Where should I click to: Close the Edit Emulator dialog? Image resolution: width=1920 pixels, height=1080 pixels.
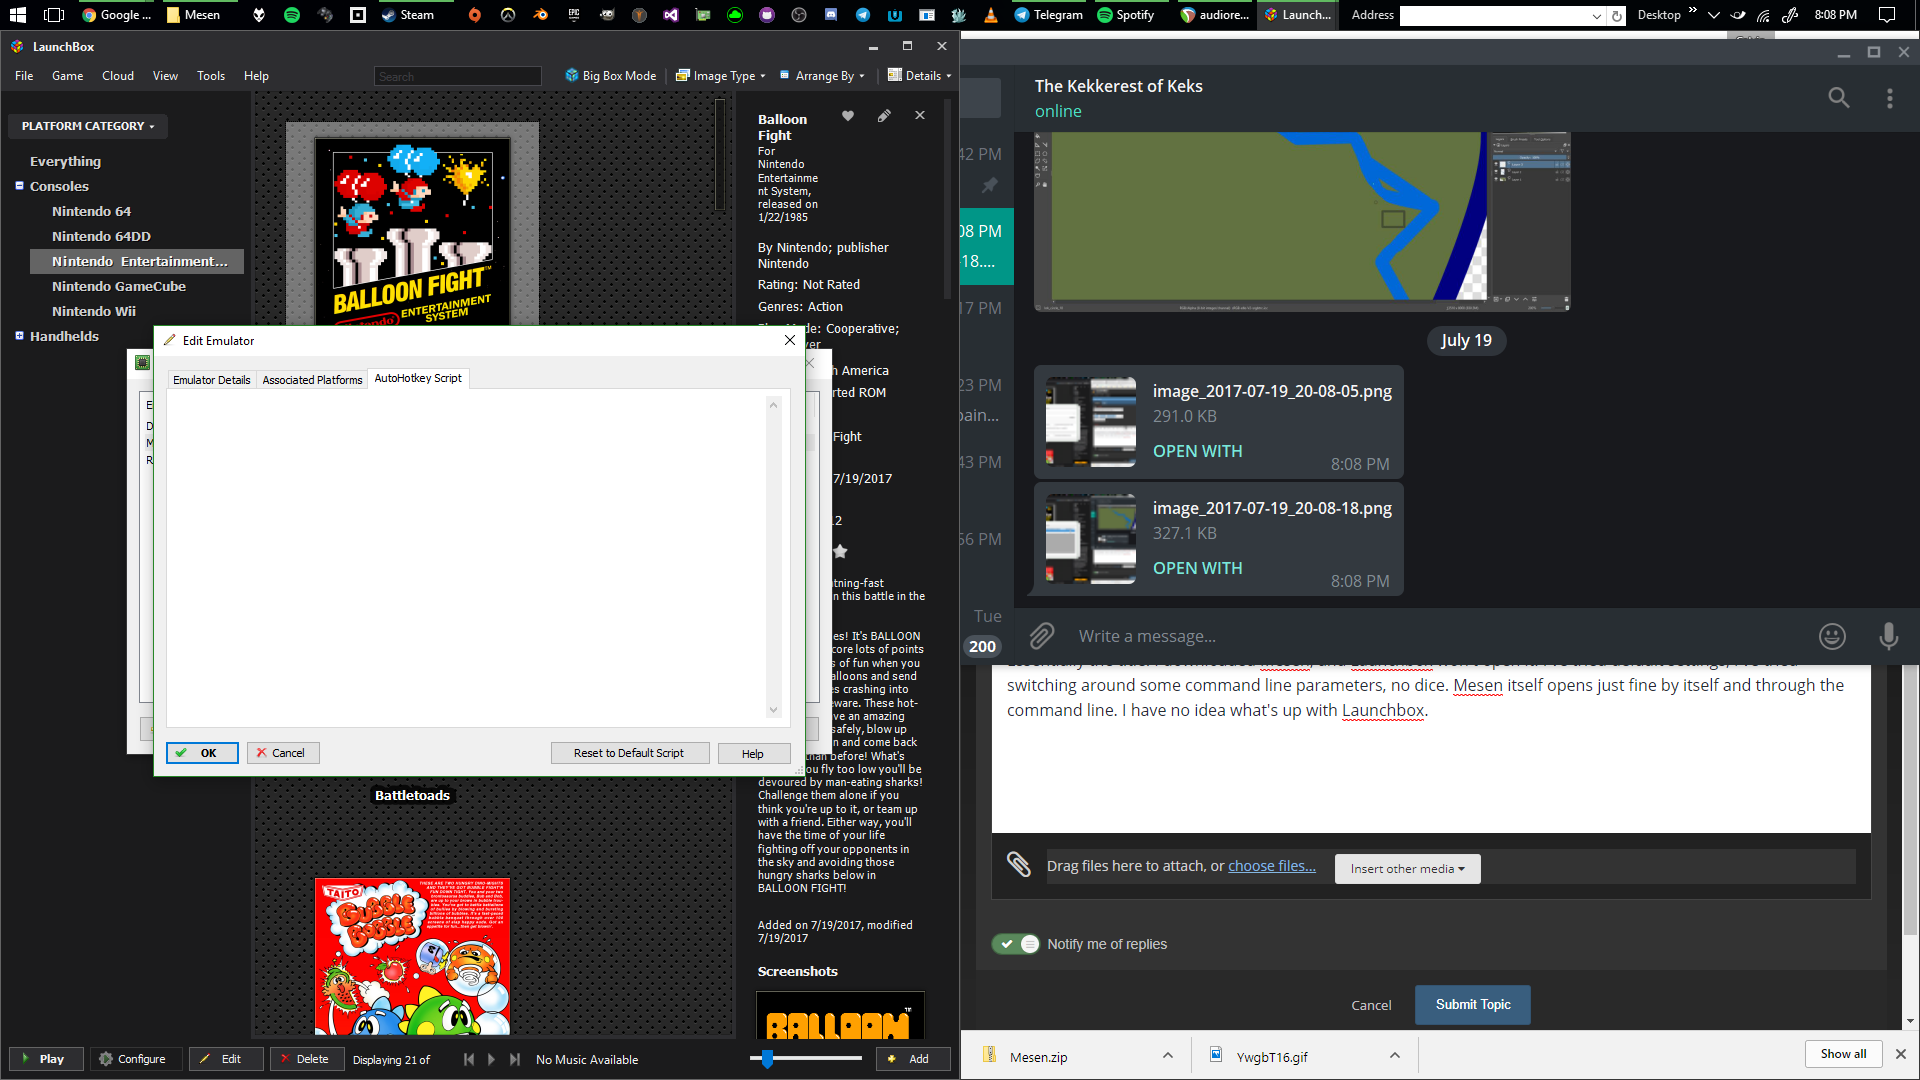tap(790, 340)
